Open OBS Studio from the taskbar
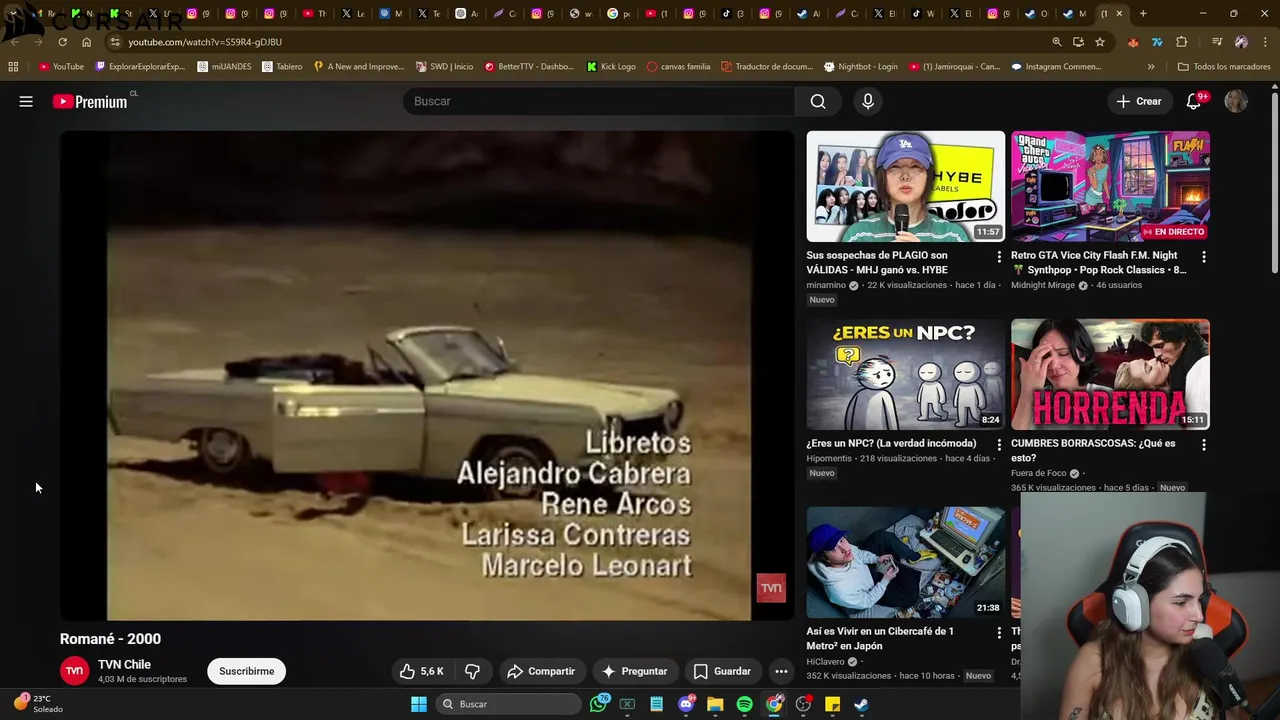Viewport: 1280px width, 720px height. coord(803,704)
